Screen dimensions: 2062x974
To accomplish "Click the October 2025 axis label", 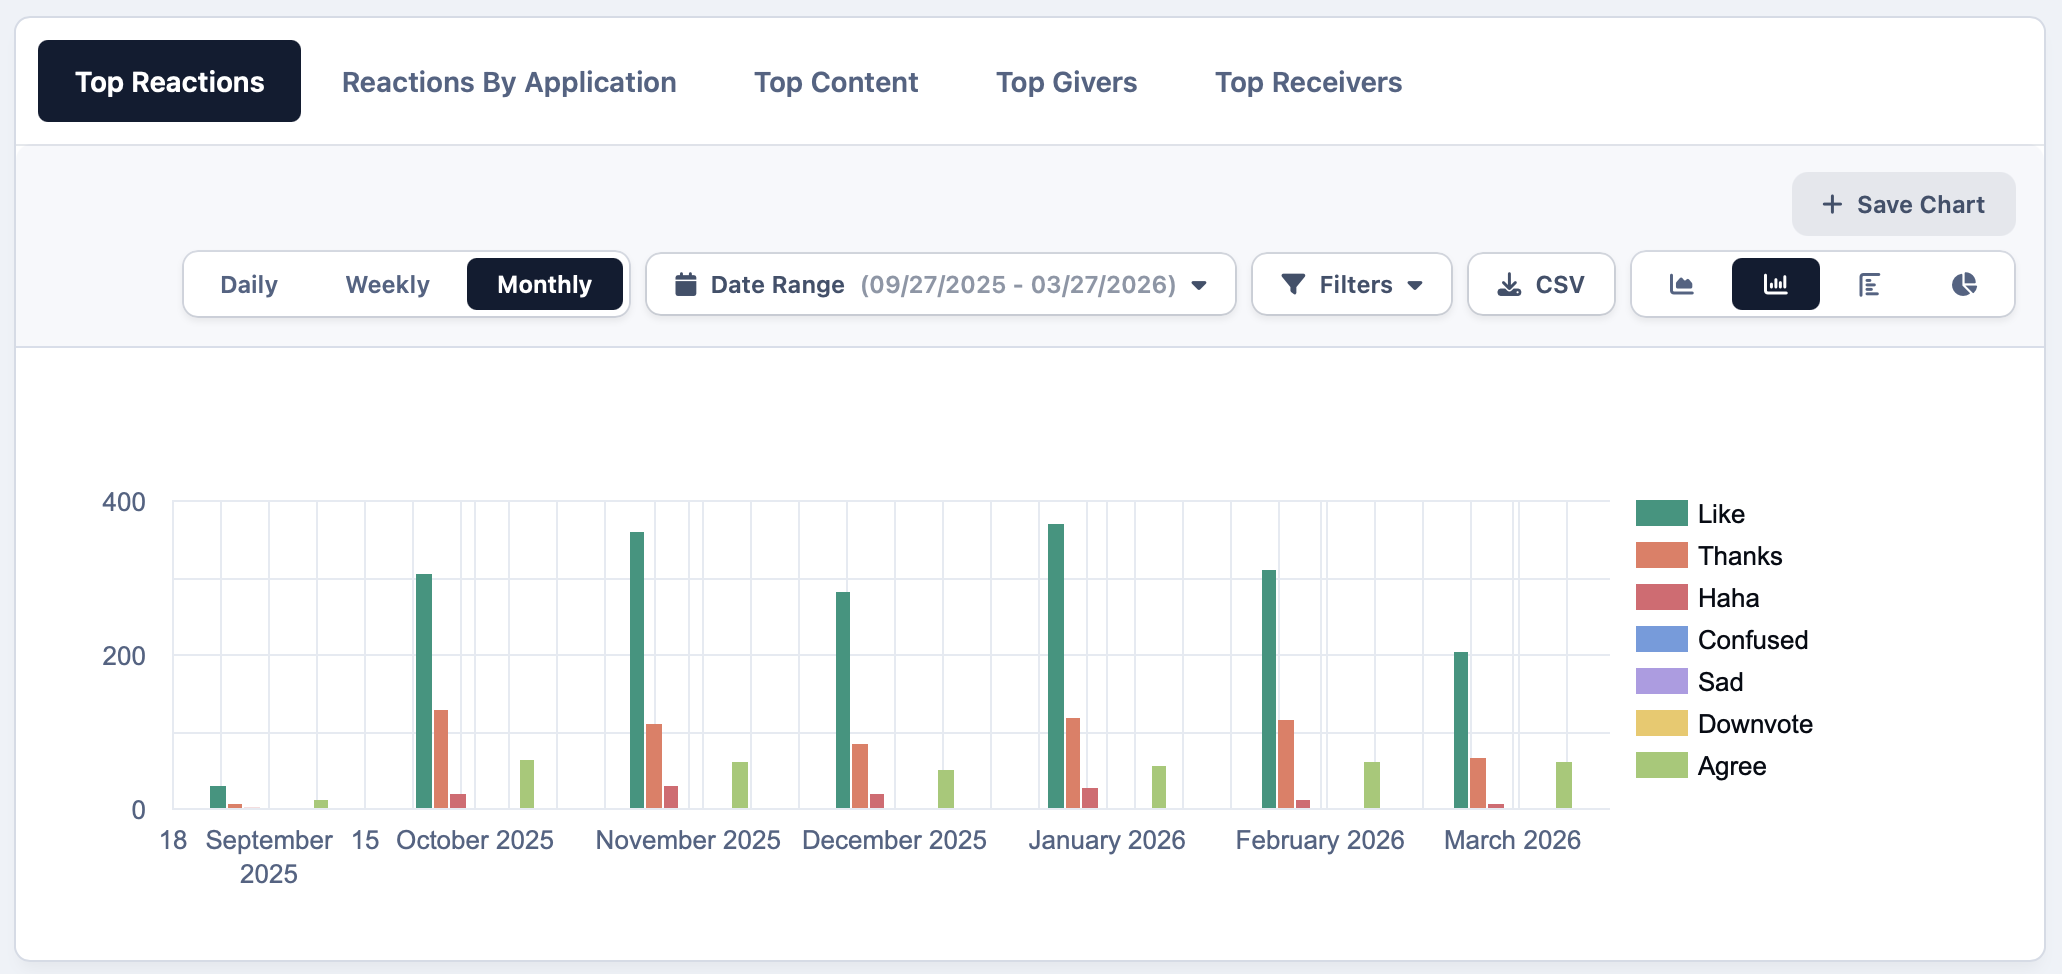I will click(475, 840).
